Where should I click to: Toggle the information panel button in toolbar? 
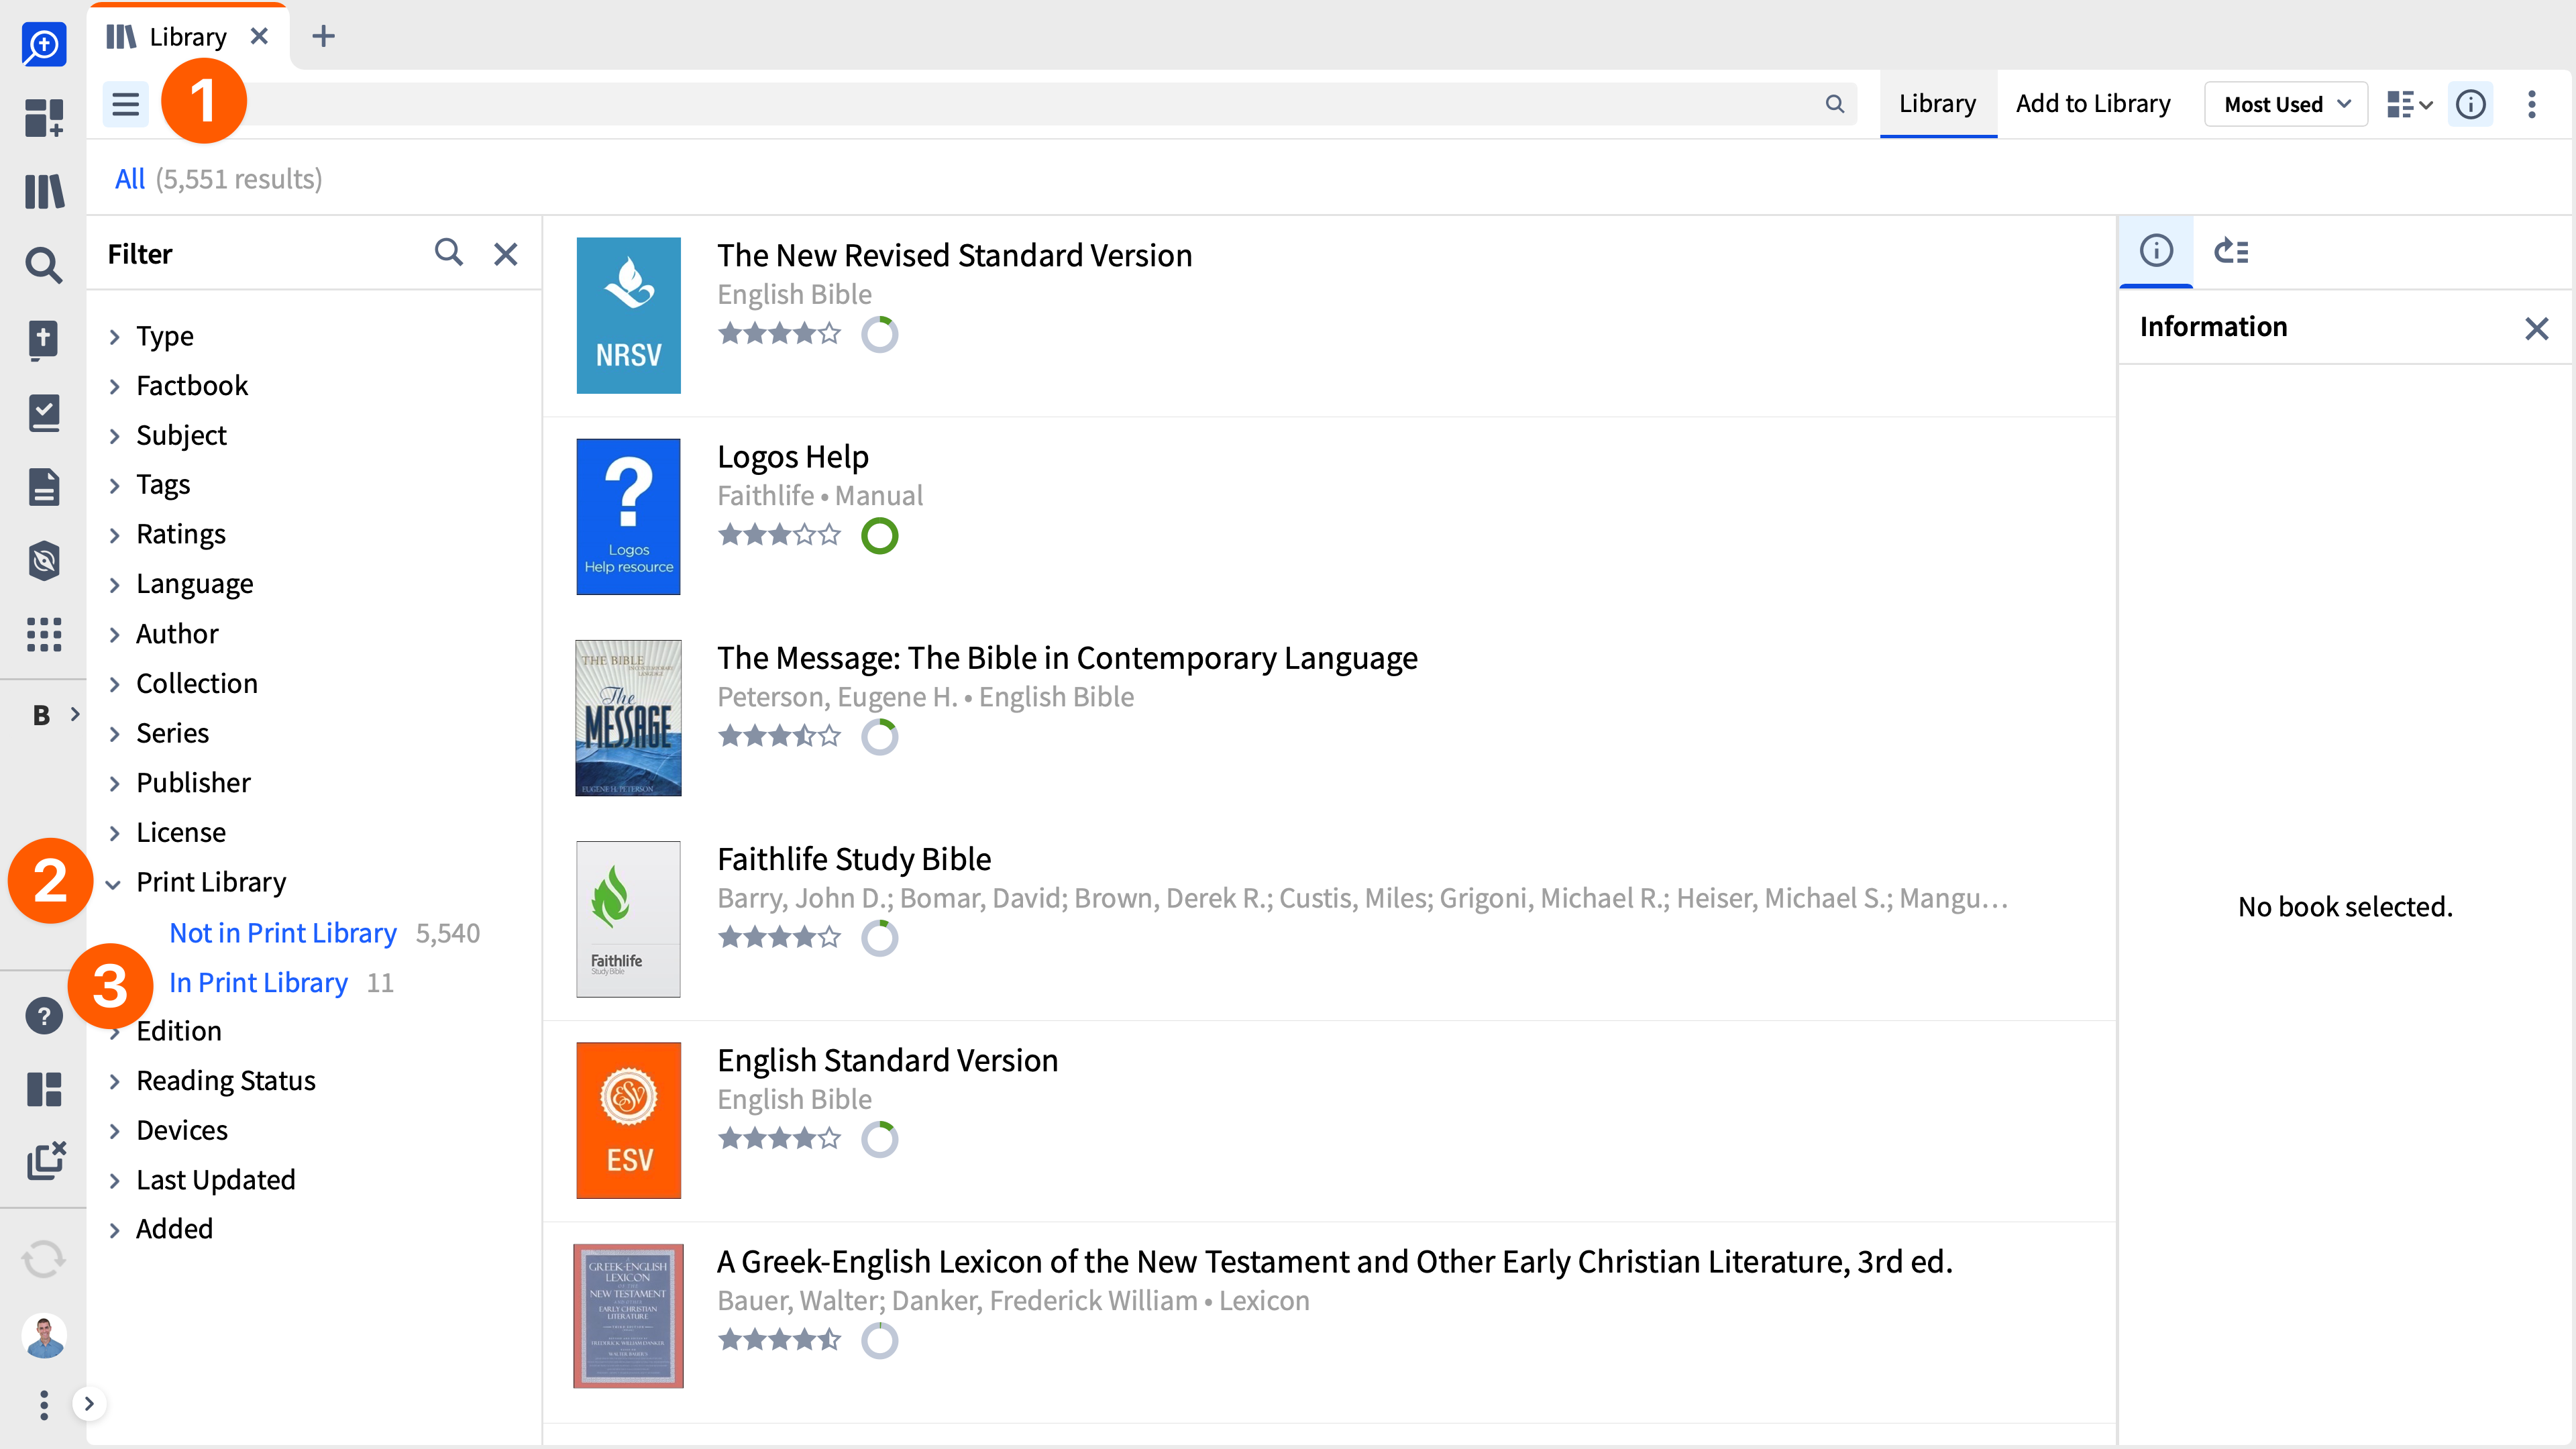pyautogui.click(x=2471, y=104)
